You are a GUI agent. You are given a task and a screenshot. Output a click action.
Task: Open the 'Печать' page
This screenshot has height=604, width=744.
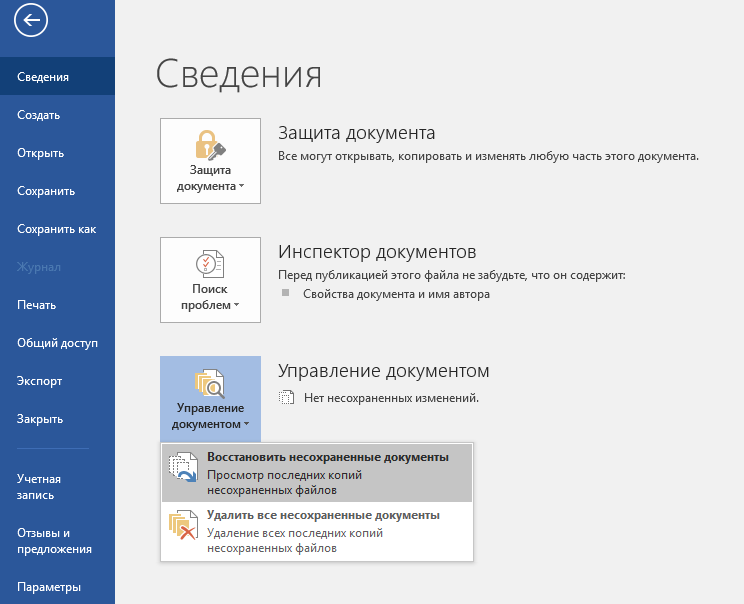37,305
